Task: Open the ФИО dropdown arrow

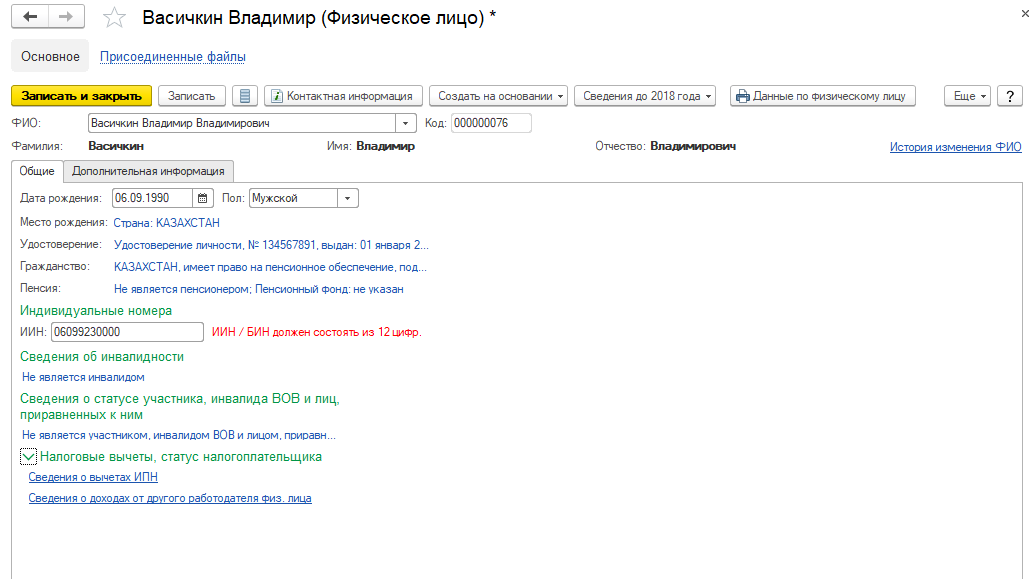Action: pos(405,123)
